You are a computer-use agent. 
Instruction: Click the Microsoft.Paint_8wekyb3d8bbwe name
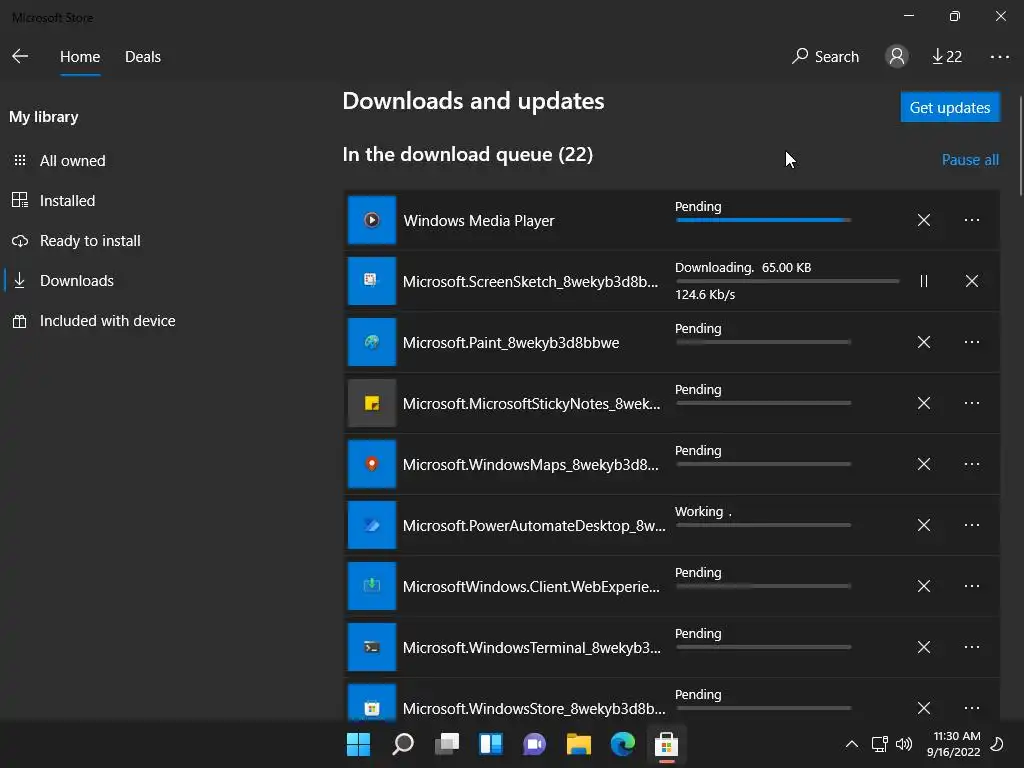511,343
